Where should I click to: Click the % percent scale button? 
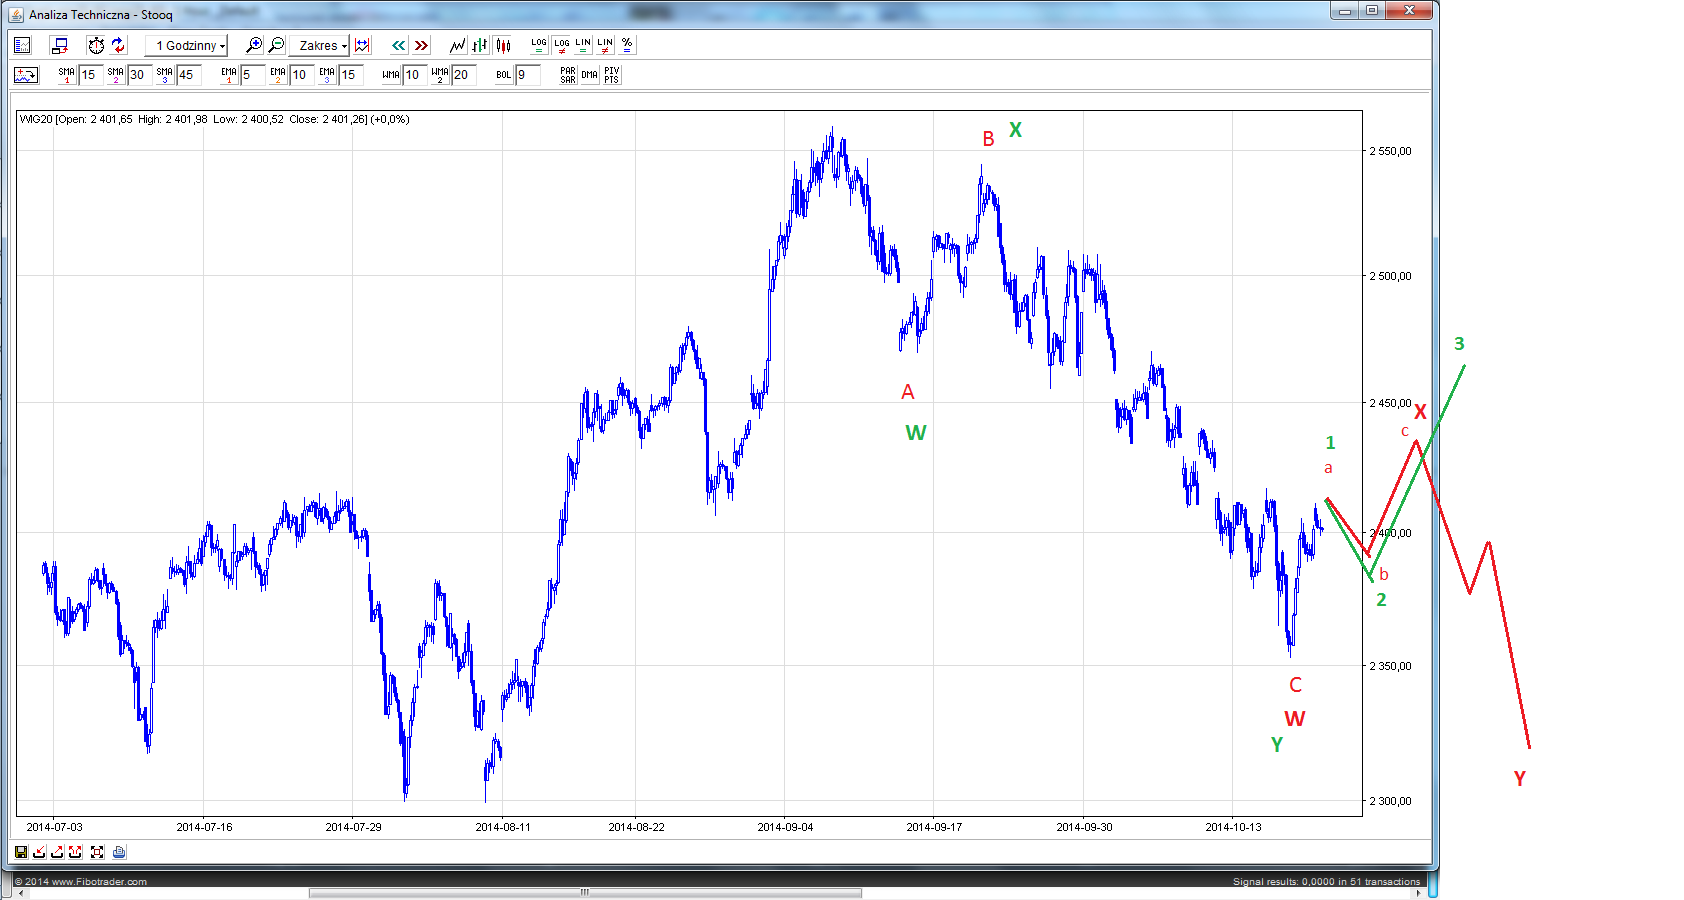[x=627, y=45]
